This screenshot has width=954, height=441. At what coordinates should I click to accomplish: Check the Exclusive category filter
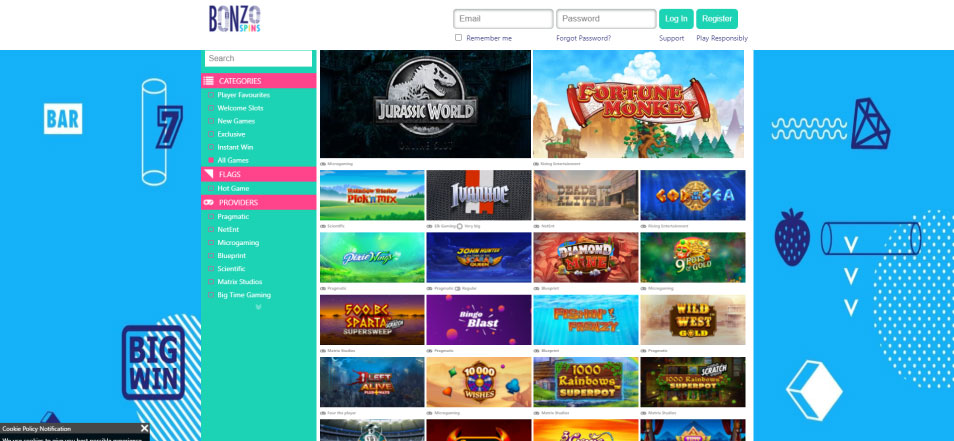(x=211, y=134)
